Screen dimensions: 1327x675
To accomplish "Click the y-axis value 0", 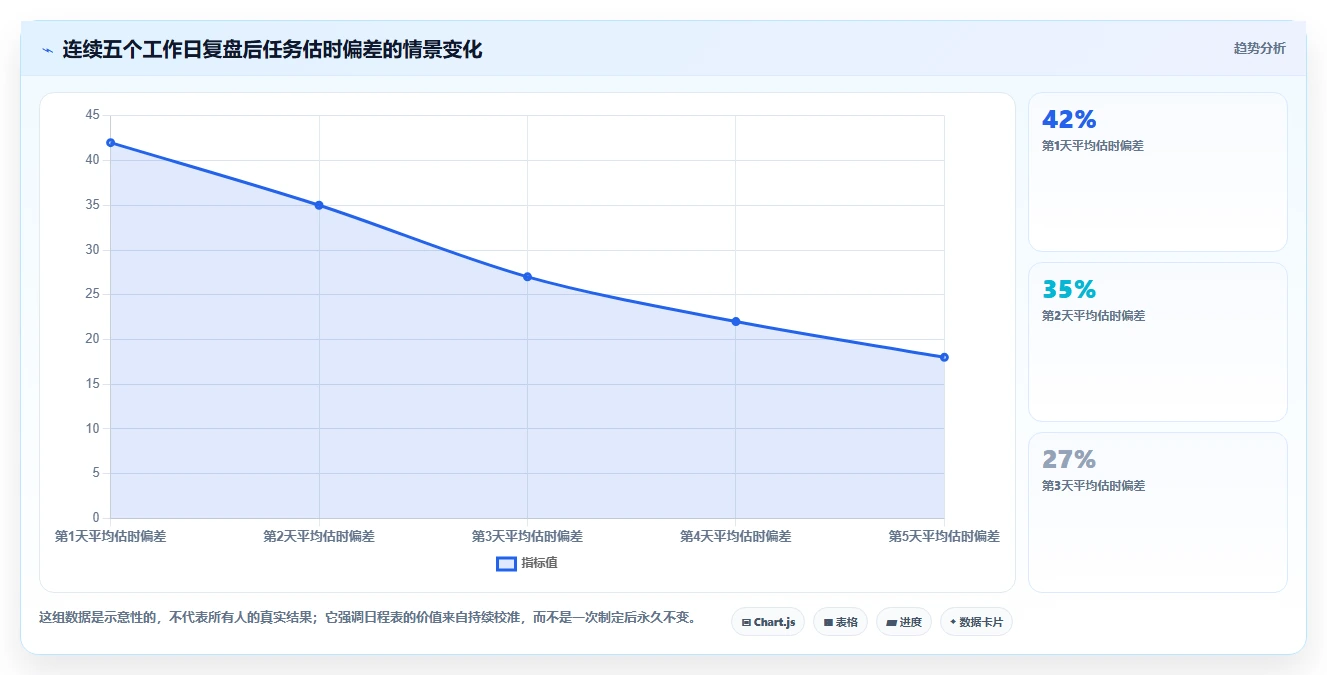I will click(96, 518).
